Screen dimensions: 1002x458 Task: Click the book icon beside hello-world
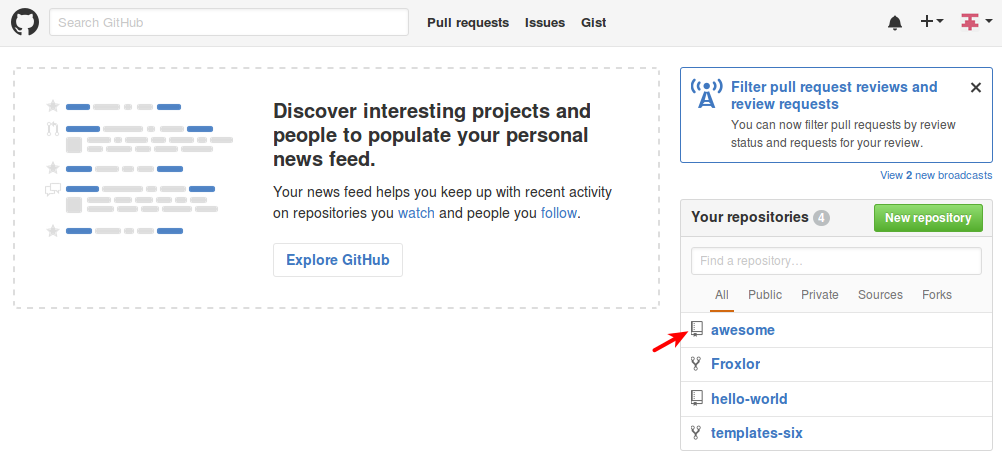click(697, 399)
